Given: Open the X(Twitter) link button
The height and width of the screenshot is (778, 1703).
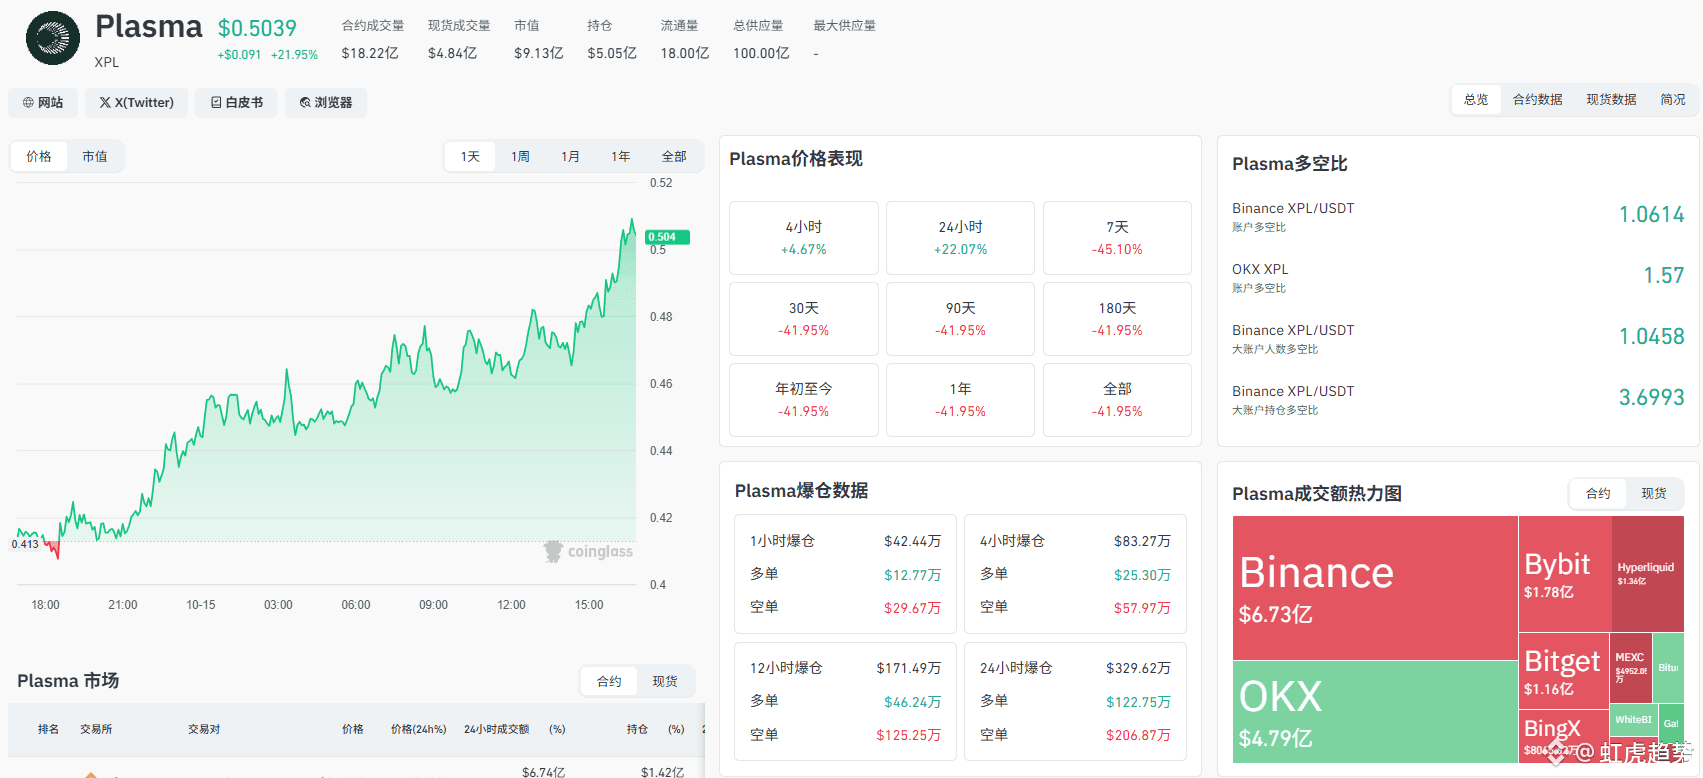Looking at the screenshot, I should pos(137,102).
